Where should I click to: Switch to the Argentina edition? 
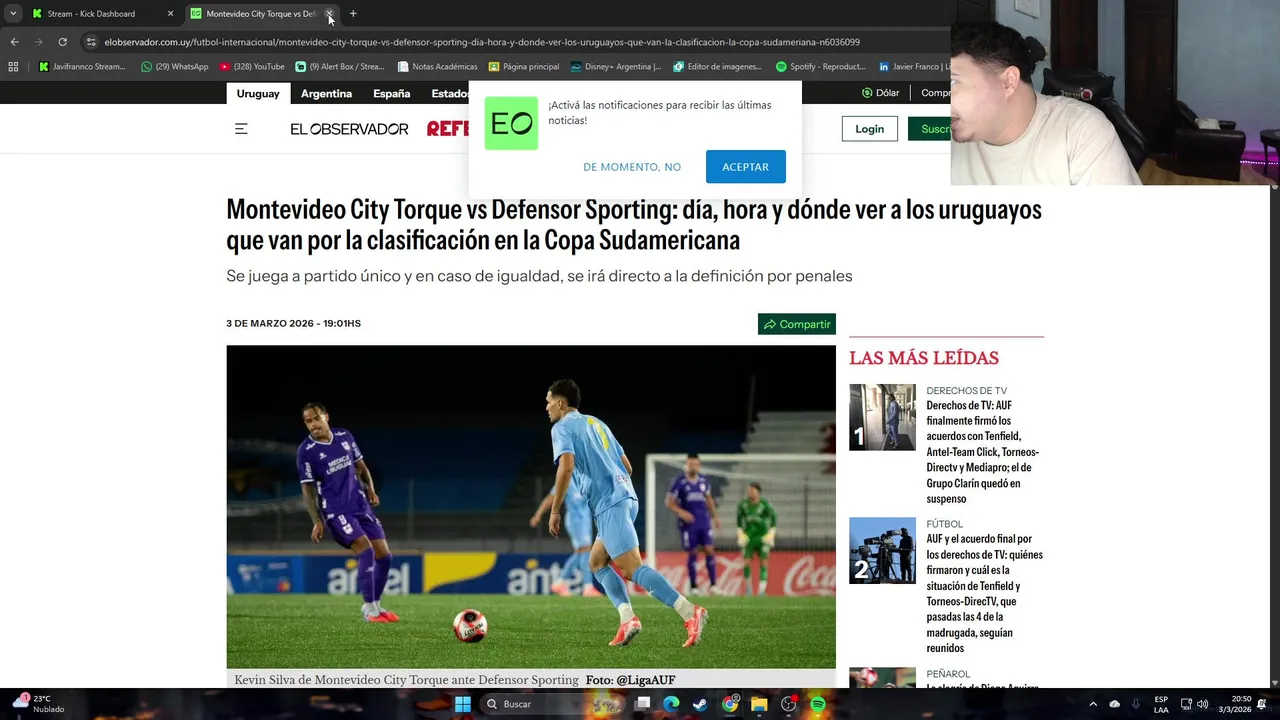coord(326,93)
